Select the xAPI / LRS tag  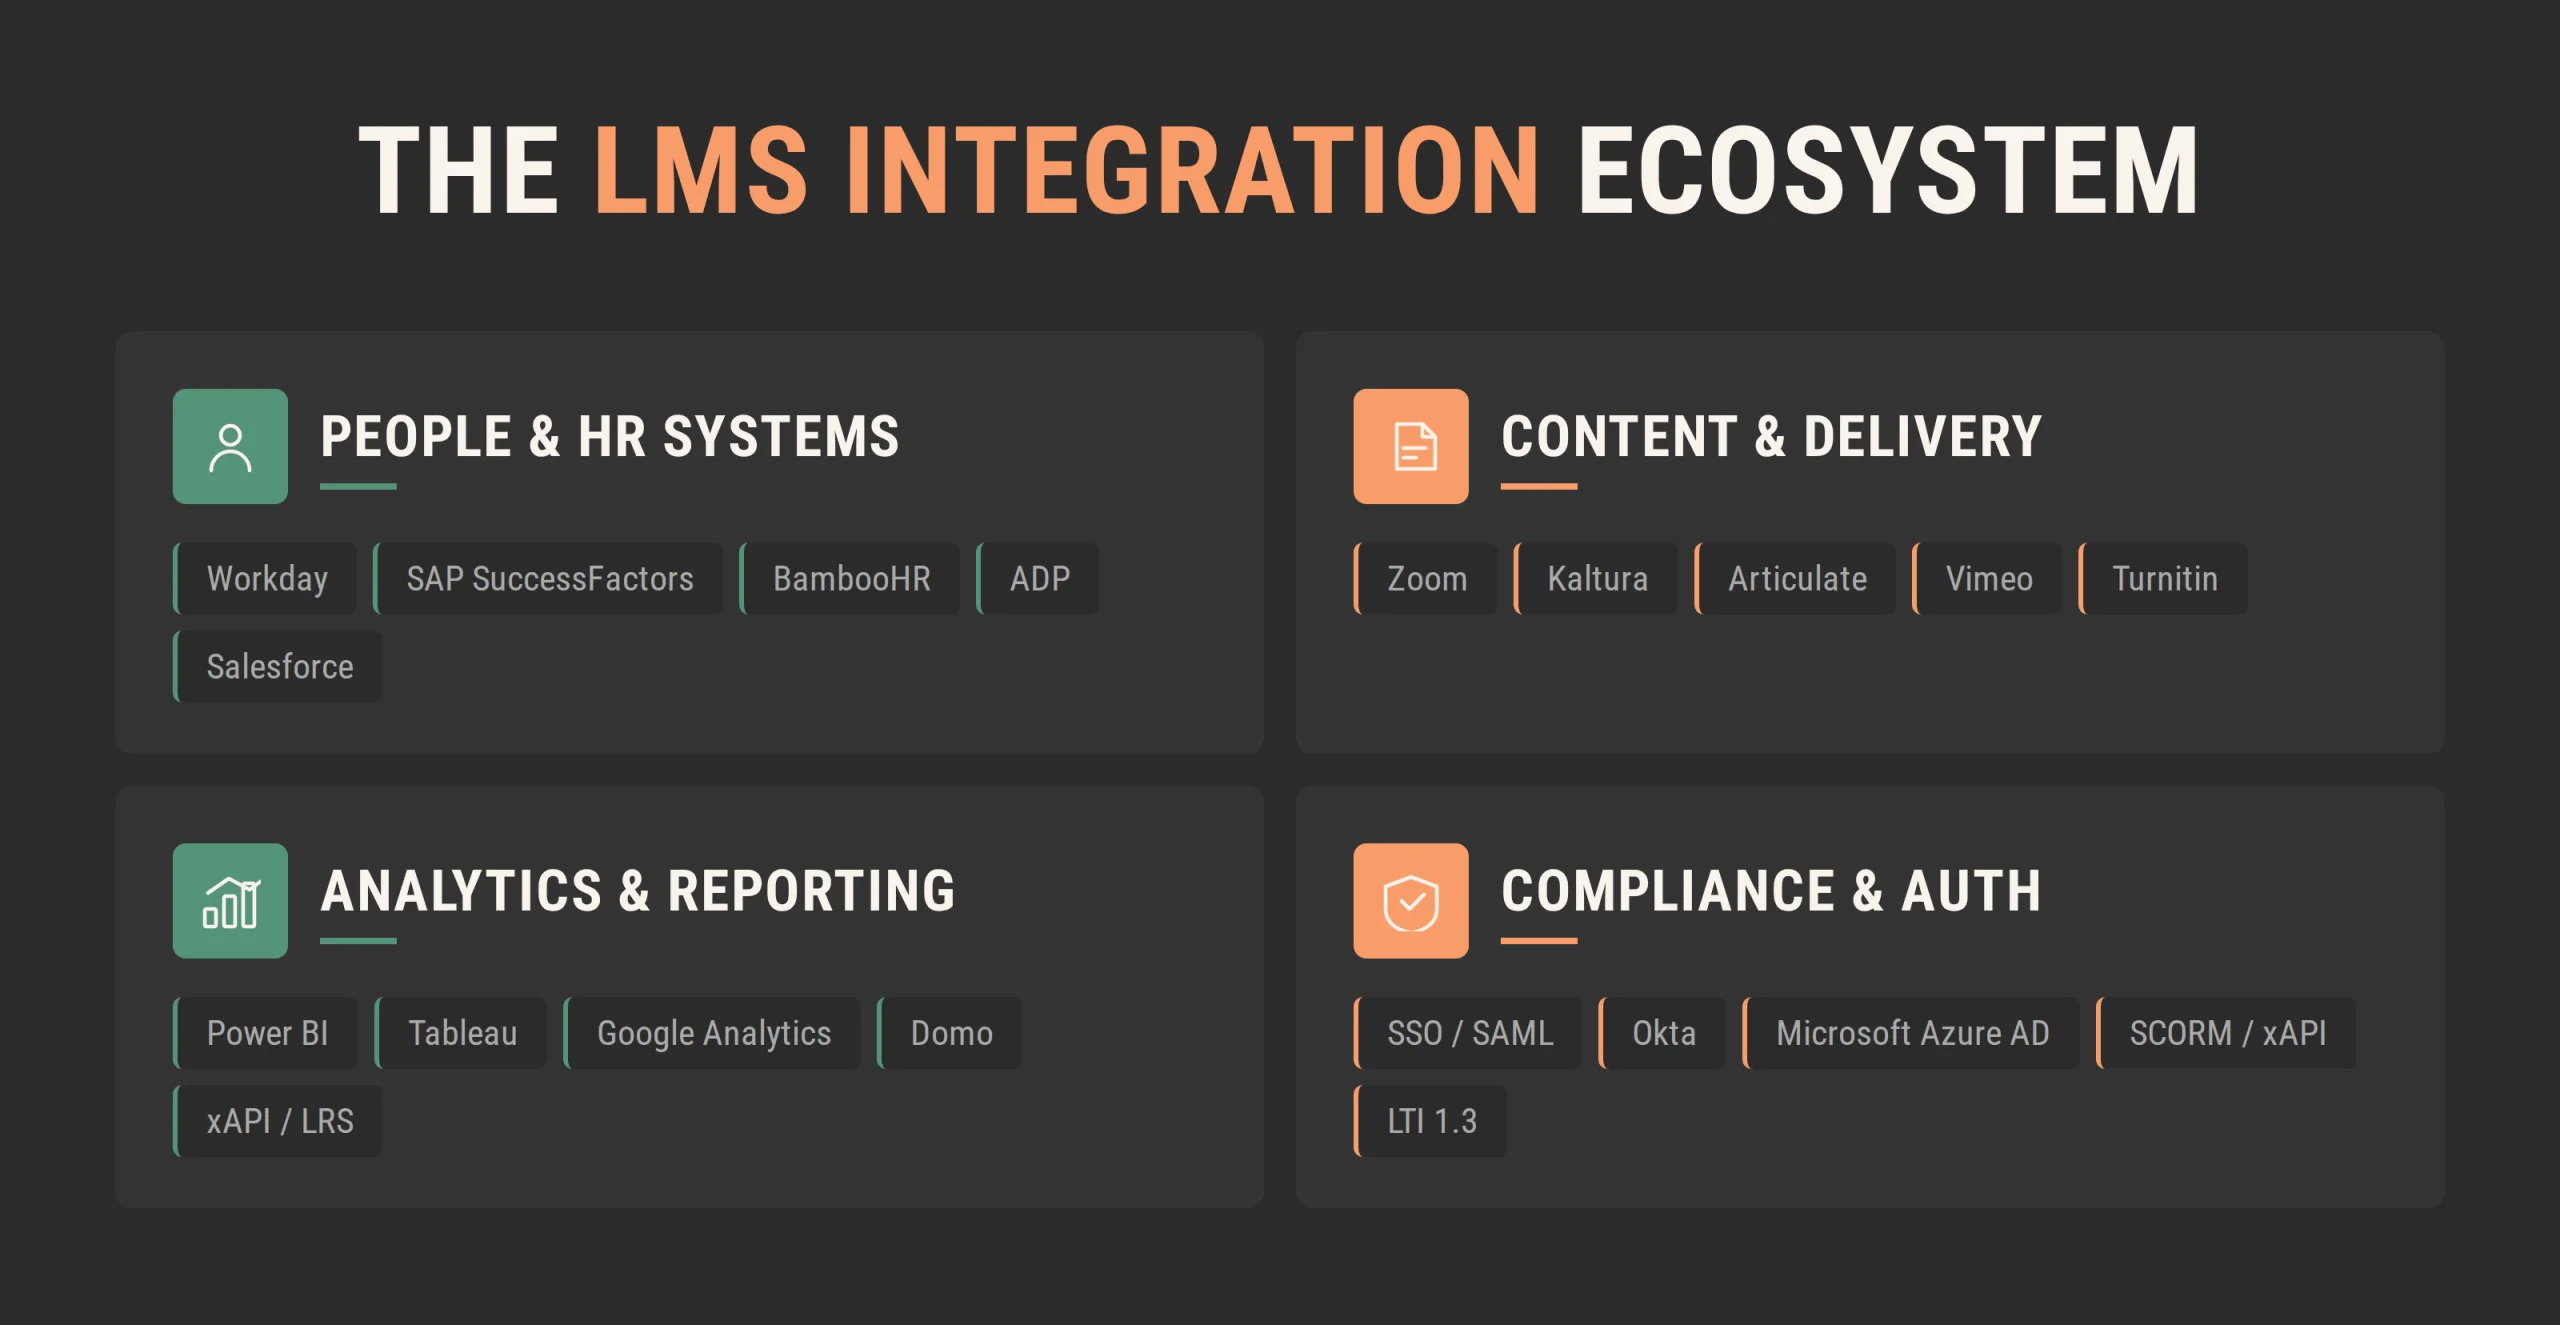(x=278, y=1121)
